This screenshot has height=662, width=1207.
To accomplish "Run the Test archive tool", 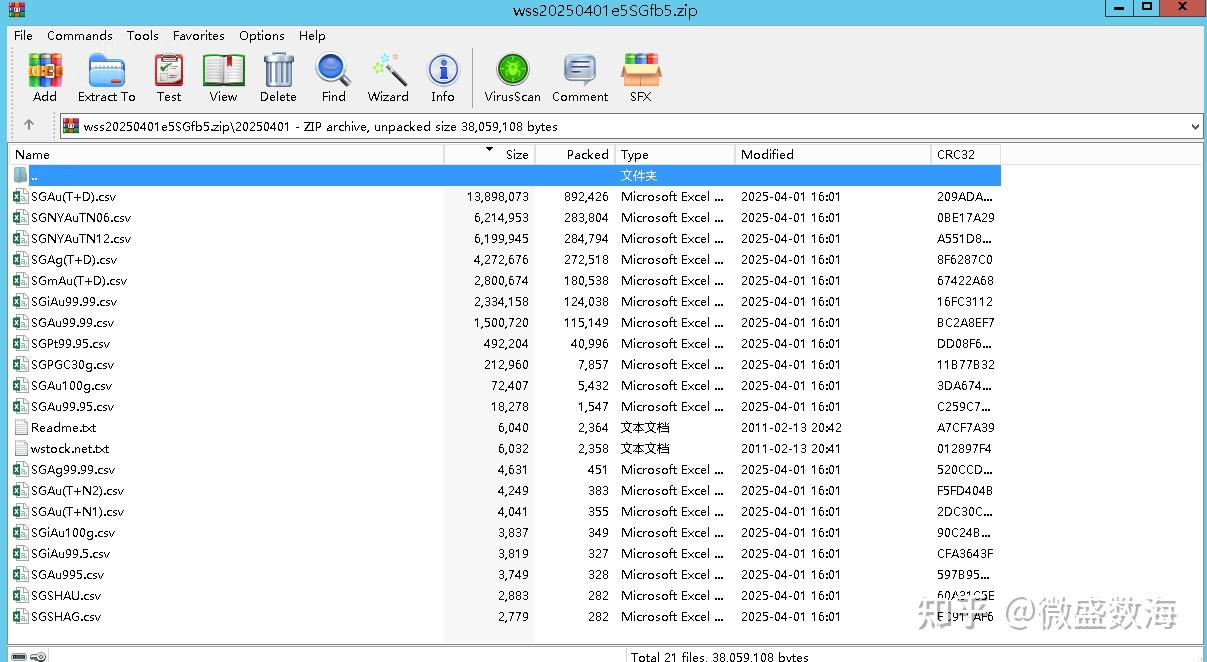I will [169, 77].
